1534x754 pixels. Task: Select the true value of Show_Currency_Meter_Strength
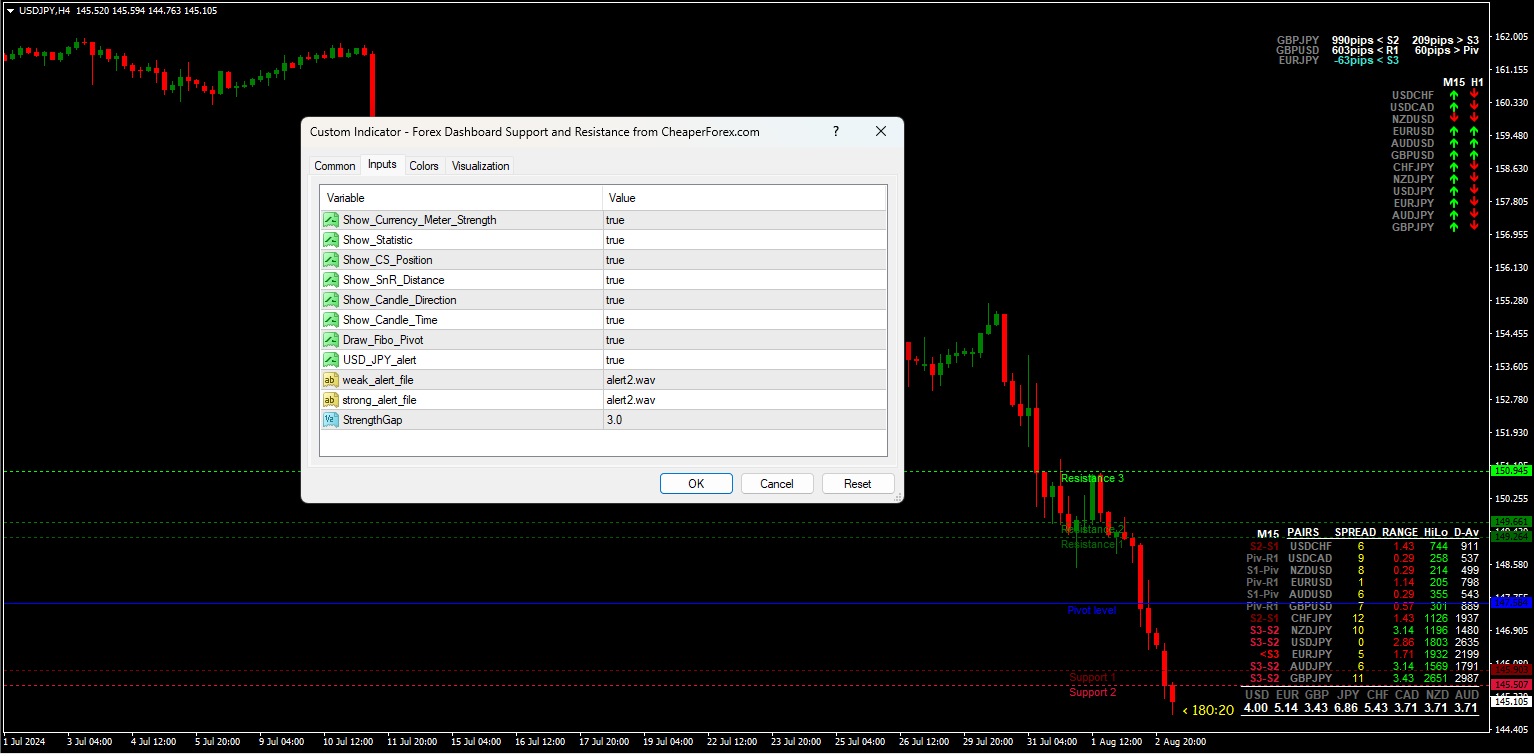[x=744, y=220]
